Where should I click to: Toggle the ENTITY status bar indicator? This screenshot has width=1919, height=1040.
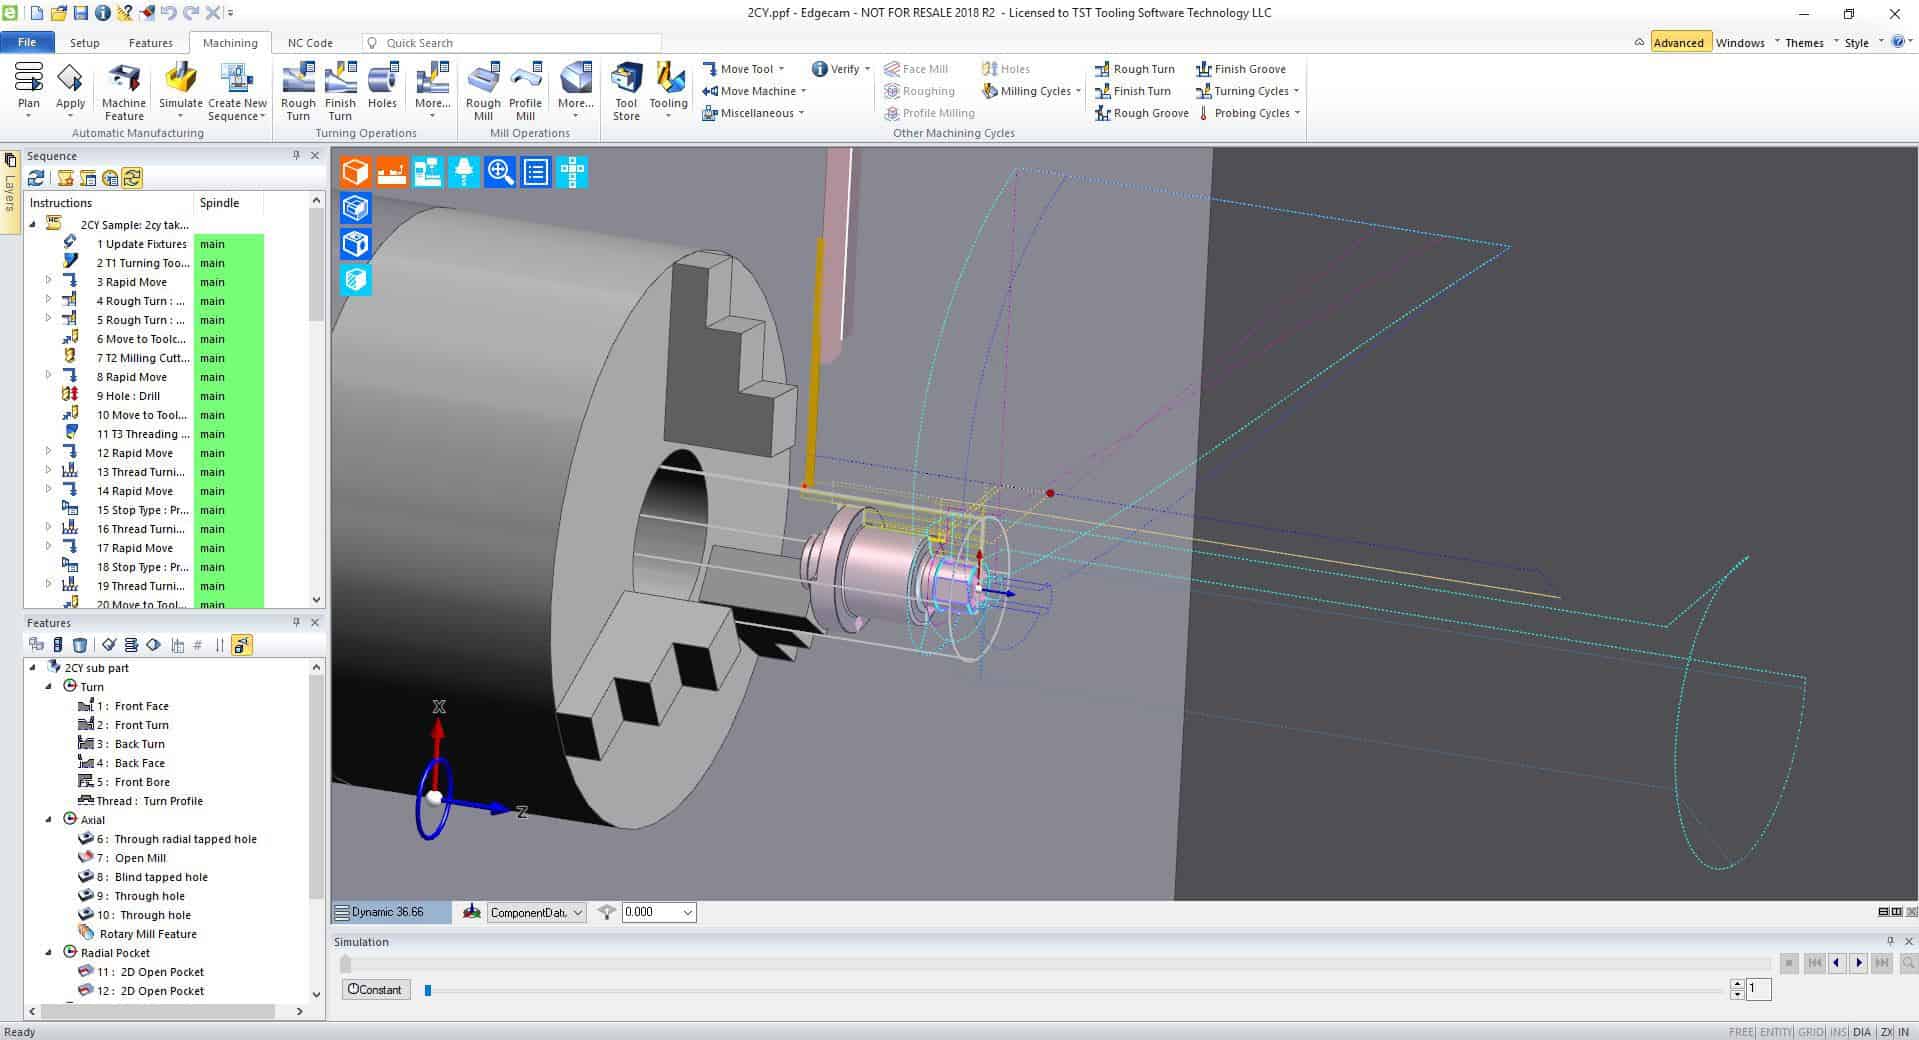click(1776, 1032)
